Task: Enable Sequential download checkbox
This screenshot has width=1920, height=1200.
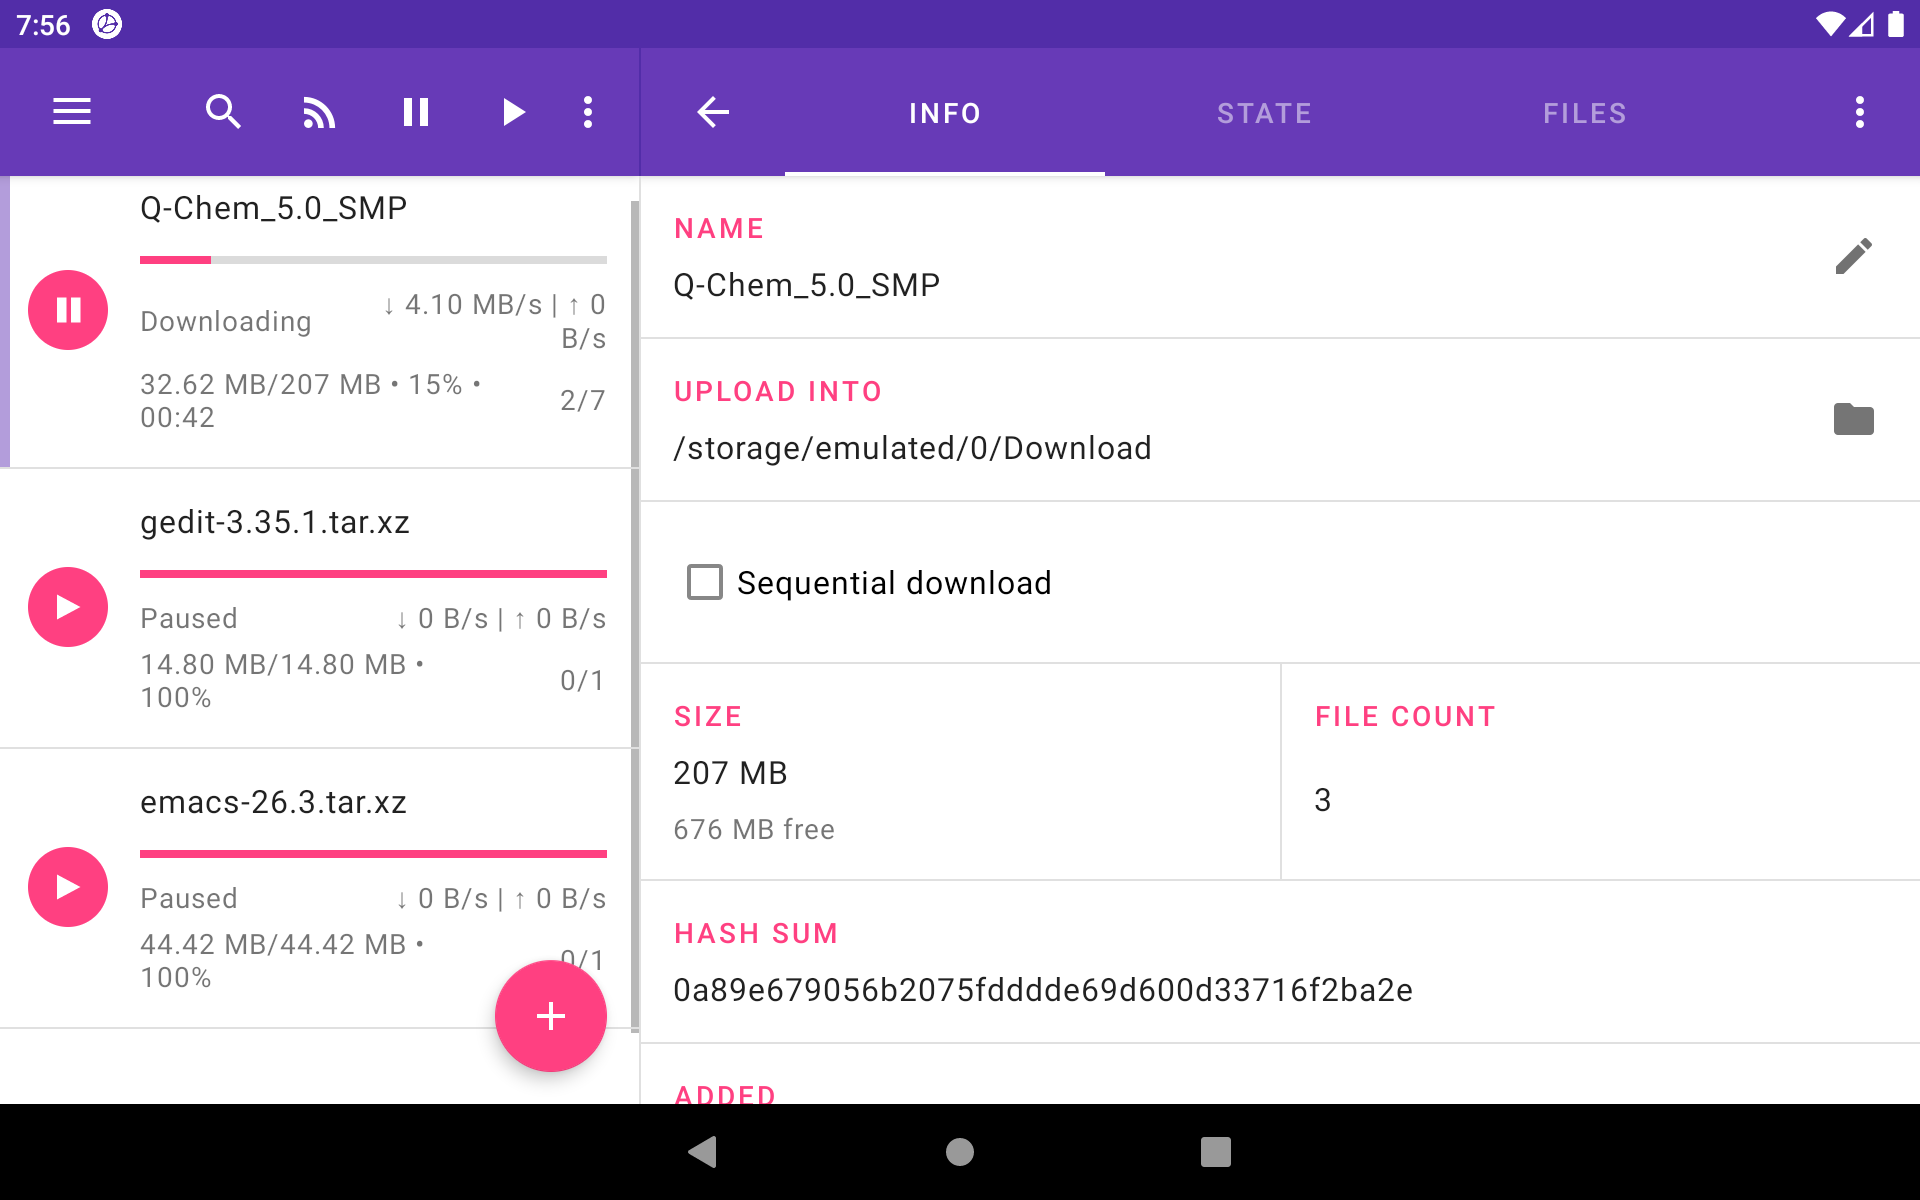Action: tap(705, 582)
